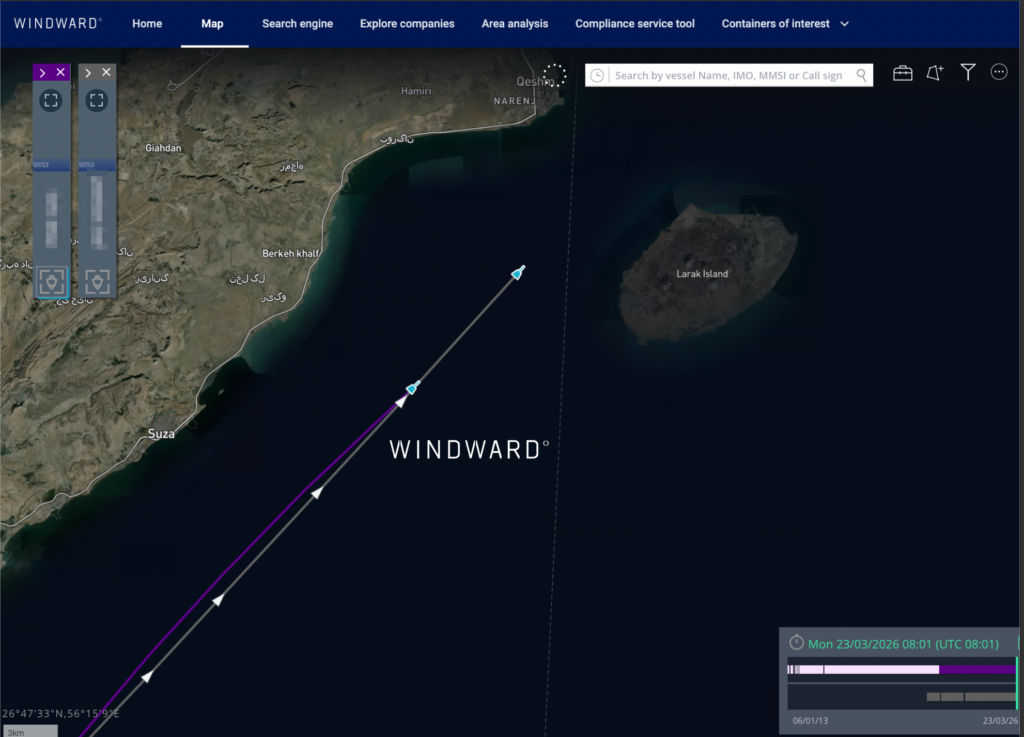Expand the gray vessel panel chevron

(x=88, y=72)
